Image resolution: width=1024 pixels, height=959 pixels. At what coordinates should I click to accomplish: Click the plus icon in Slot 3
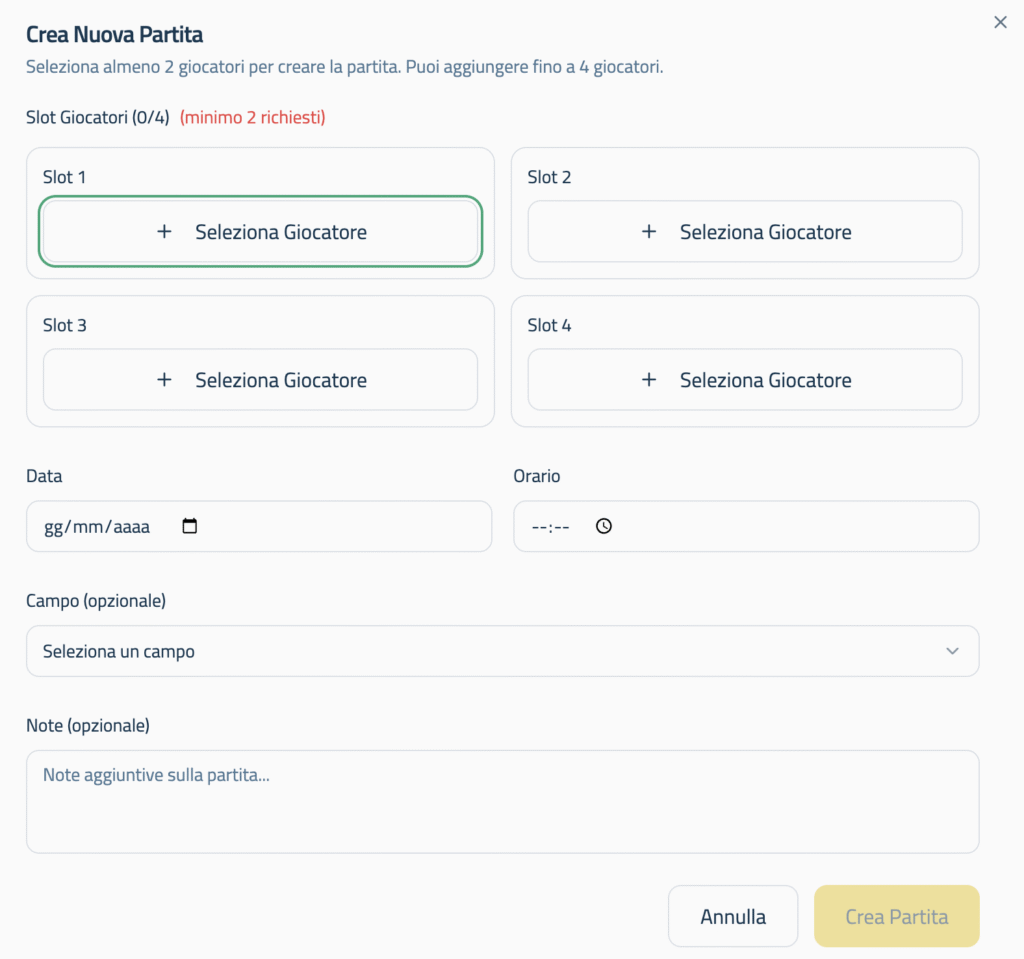pos(164,380)
